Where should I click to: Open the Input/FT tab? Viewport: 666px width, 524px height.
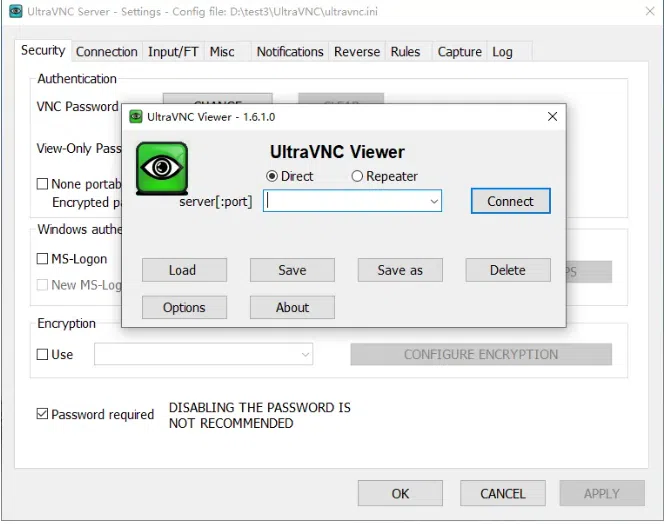tap(173, 52)
